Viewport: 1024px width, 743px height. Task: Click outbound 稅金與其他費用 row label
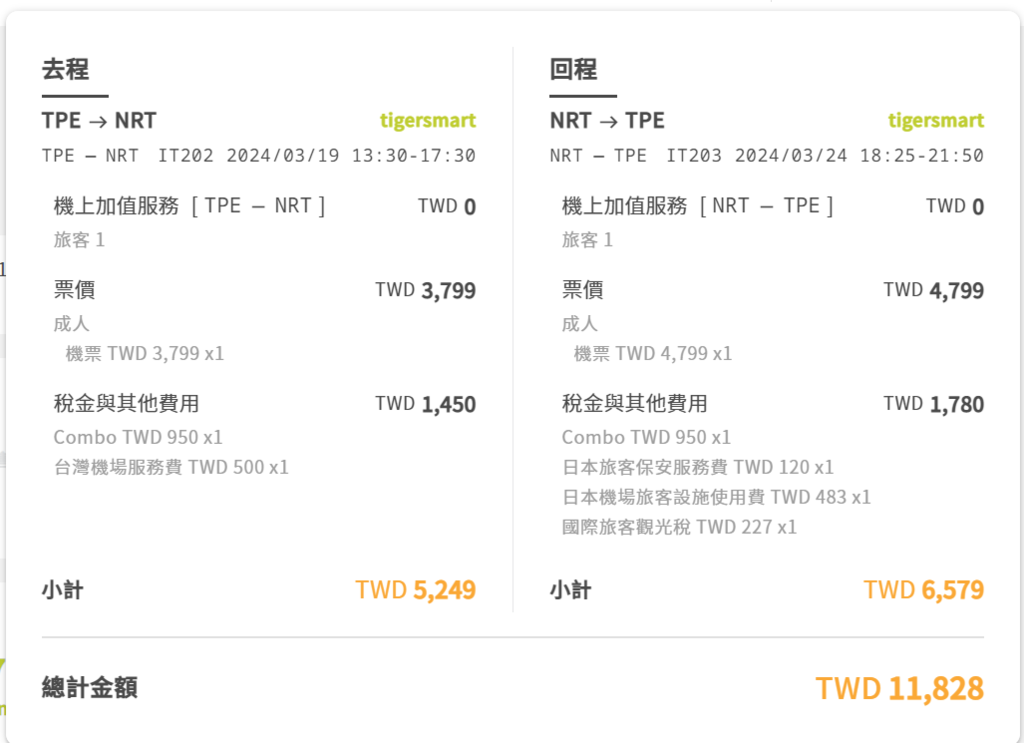click(x=127, y=403)
